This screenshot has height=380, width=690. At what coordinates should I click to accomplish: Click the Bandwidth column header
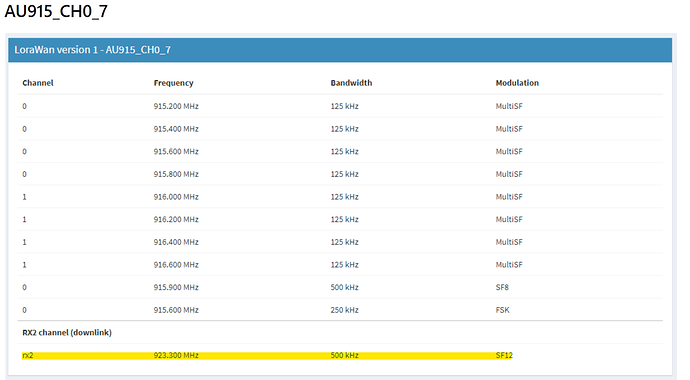[x=351, y=83]
